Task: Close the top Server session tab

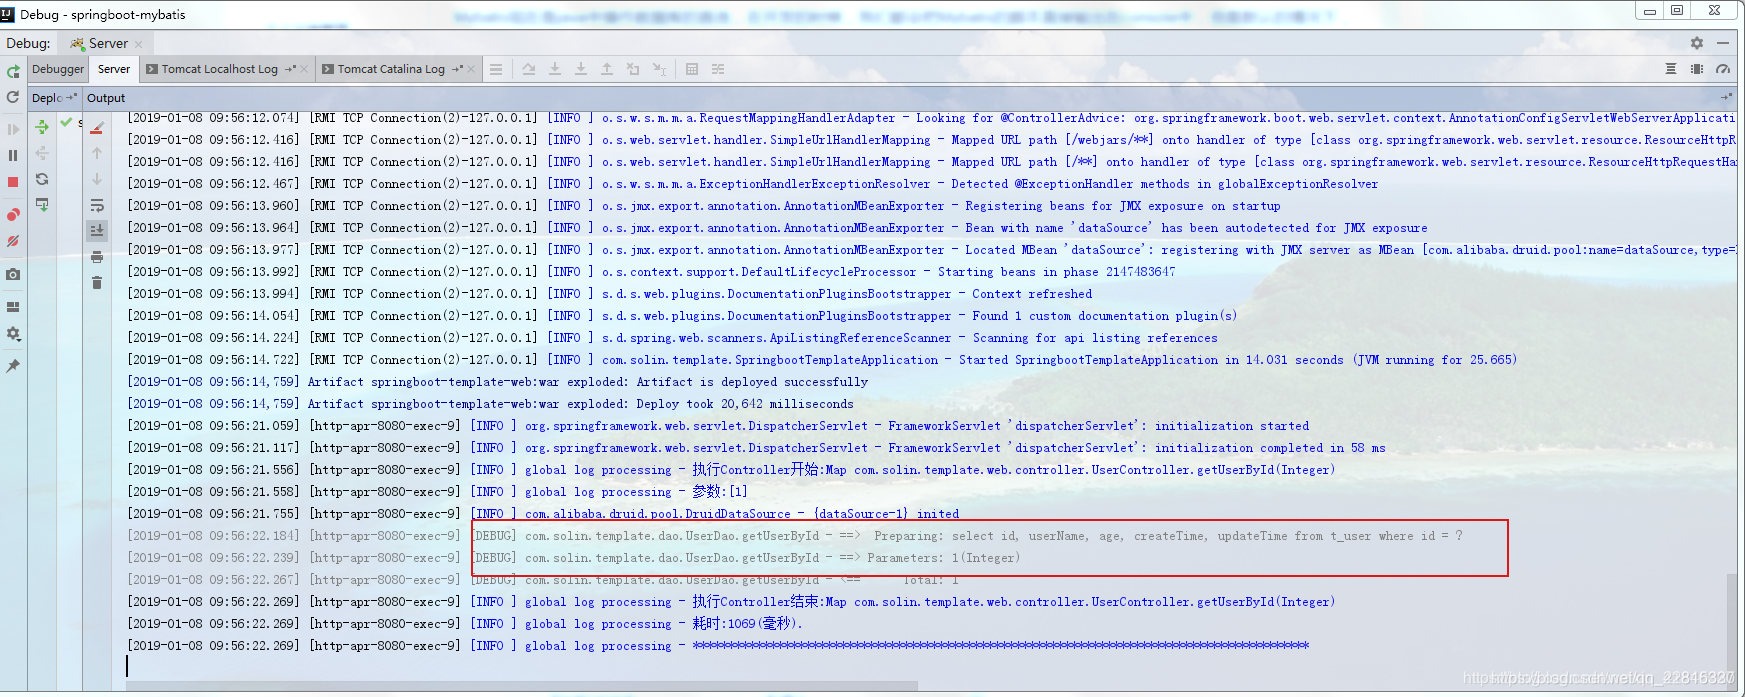Action: 138,44
